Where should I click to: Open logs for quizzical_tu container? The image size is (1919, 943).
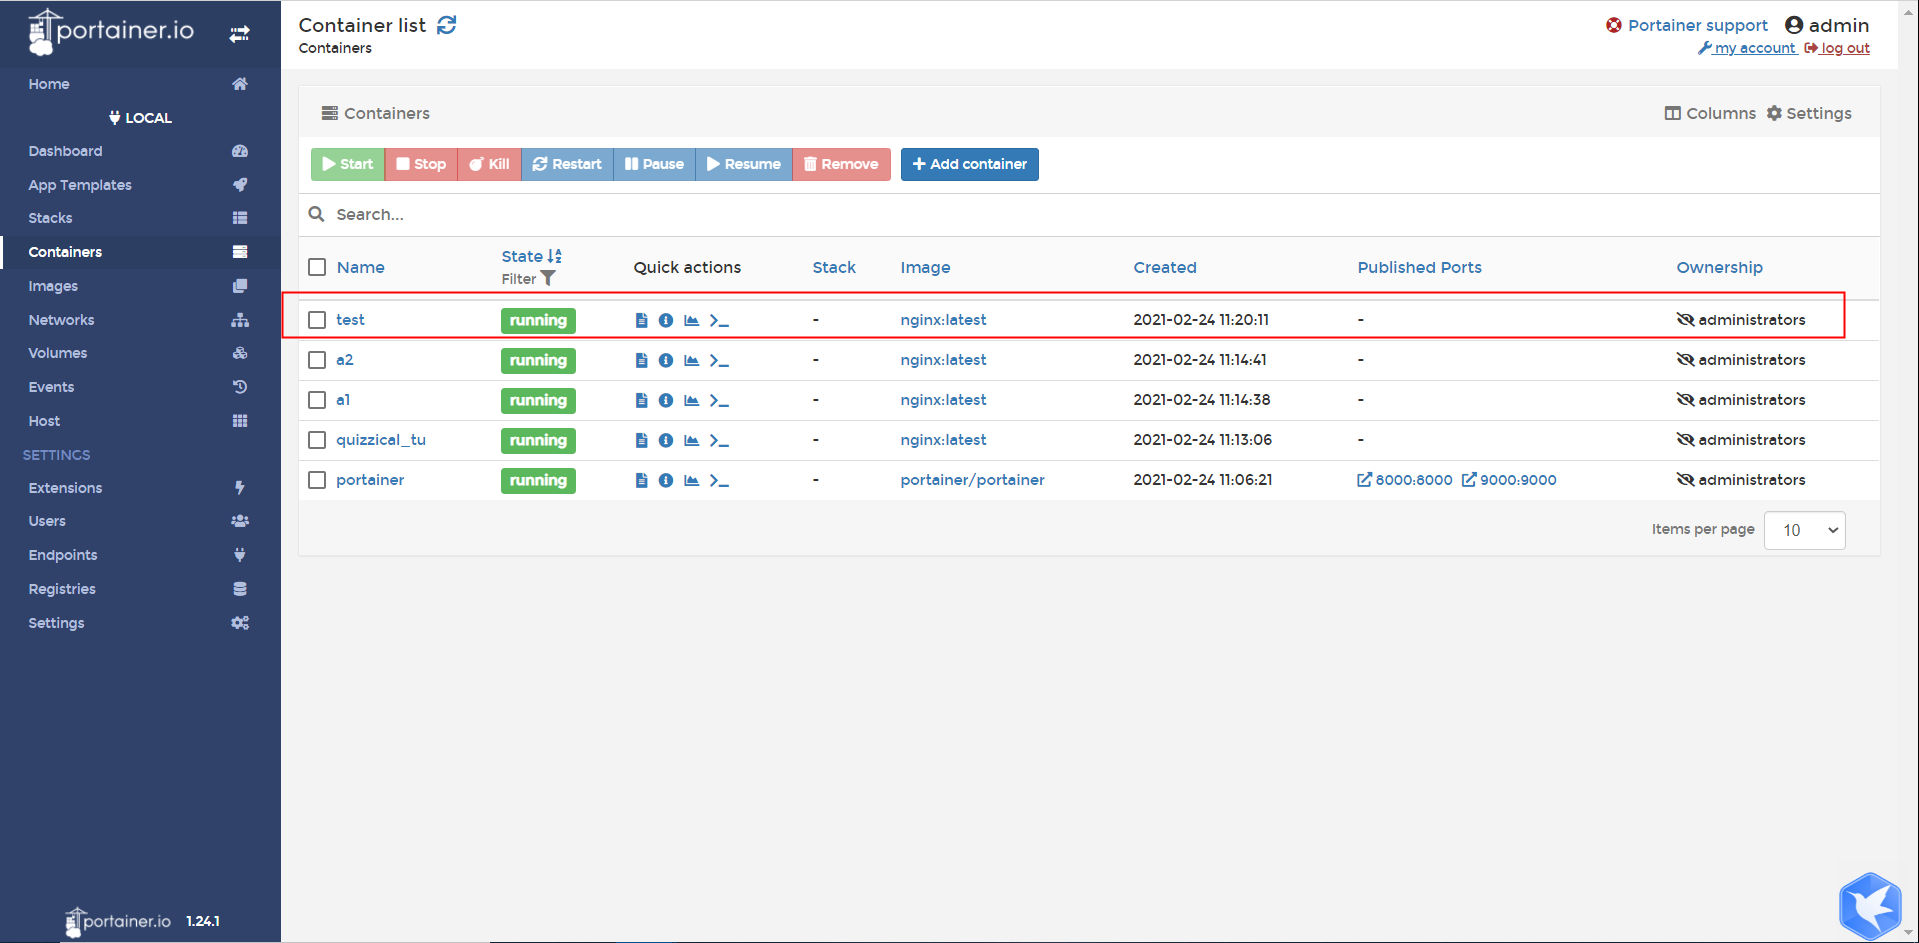[642, 440]
